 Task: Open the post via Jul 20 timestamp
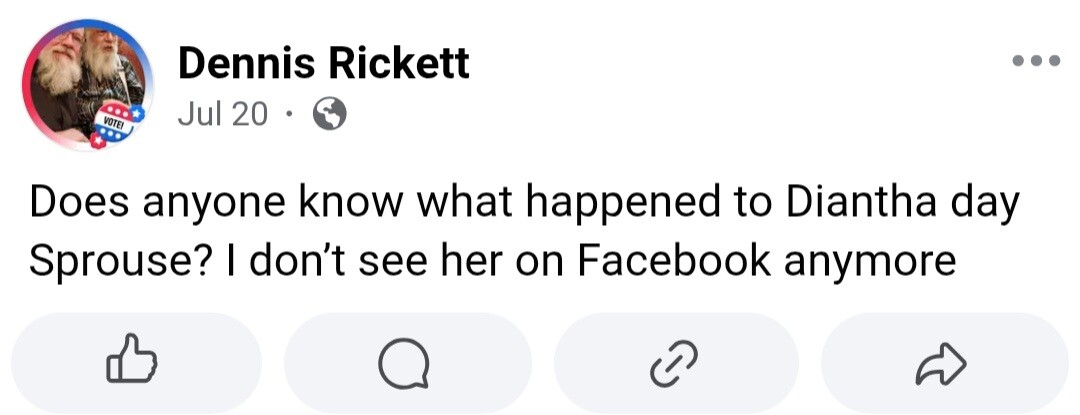pos(222,115)
